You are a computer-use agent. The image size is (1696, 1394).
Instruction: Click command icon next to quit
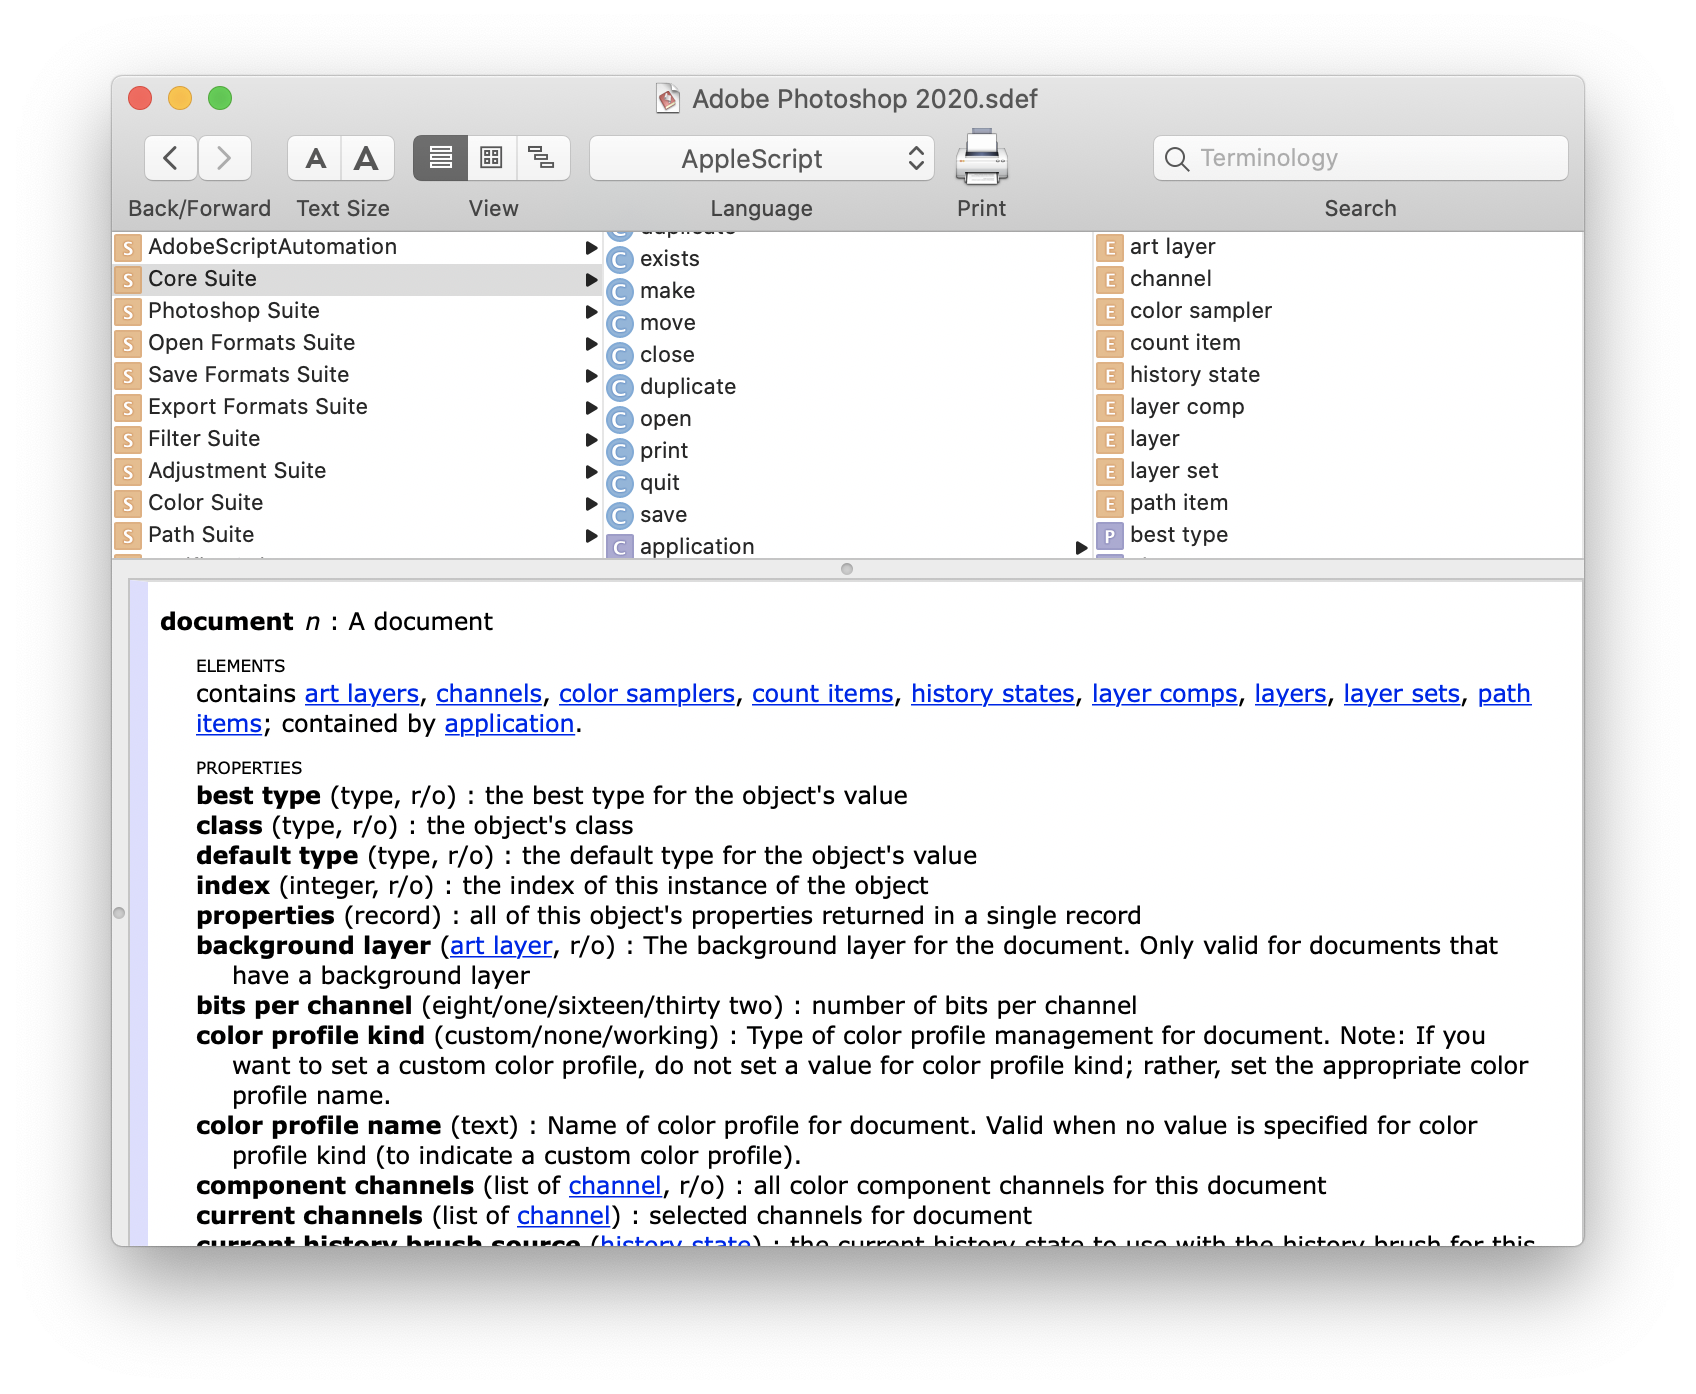click(621, 484)
